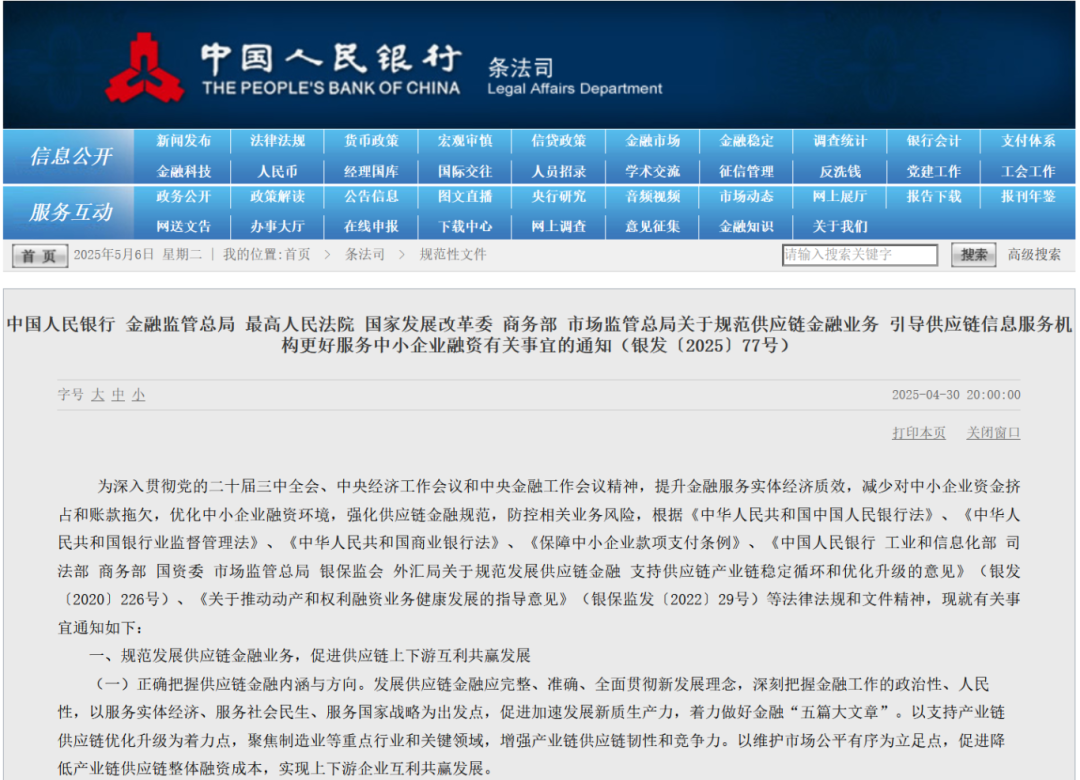Go to the 银行会计 section

934,141
